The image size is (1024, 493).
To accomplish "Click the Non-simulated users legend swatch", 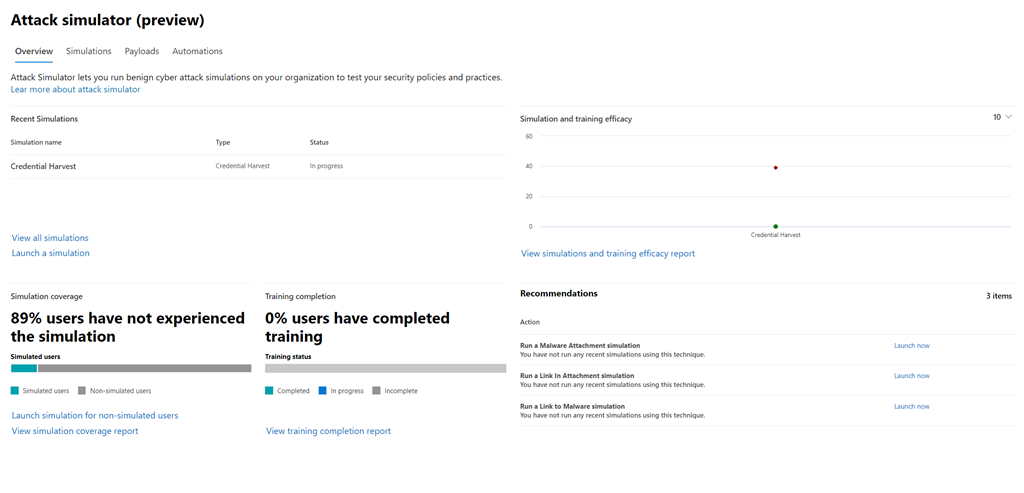I will coord(80,391).
